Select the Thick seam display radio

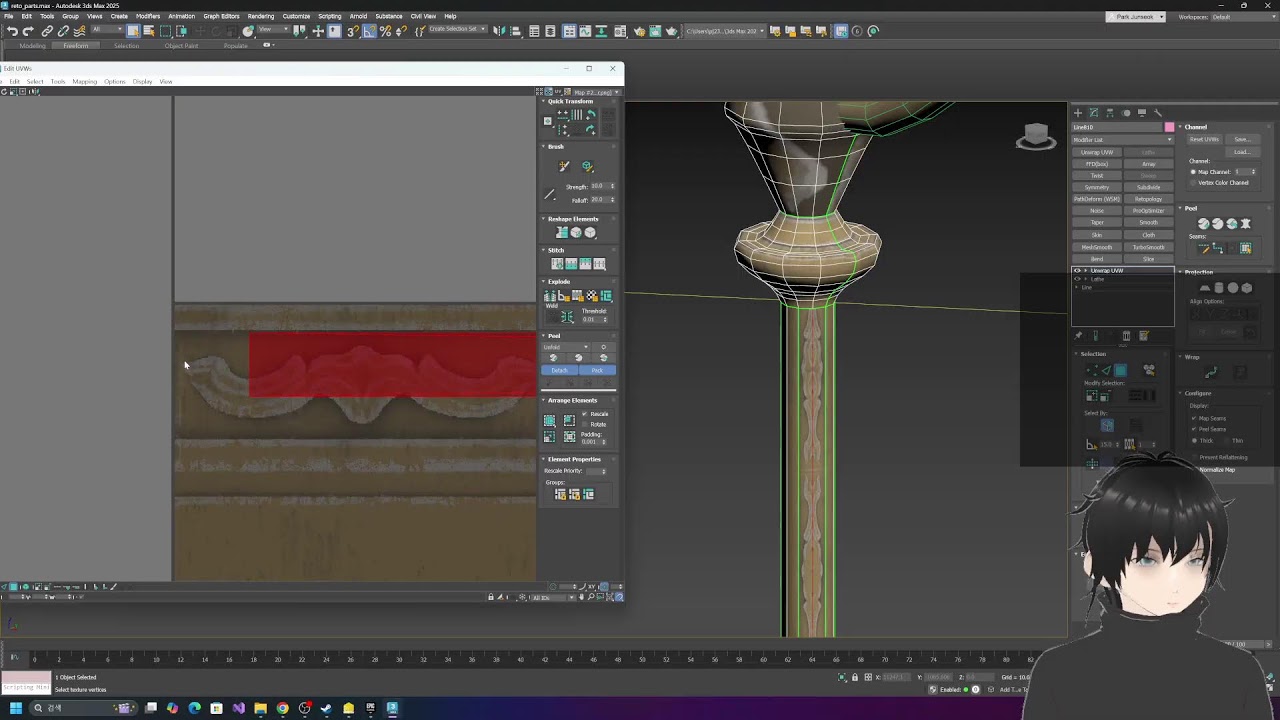[x=1193, y=440]
